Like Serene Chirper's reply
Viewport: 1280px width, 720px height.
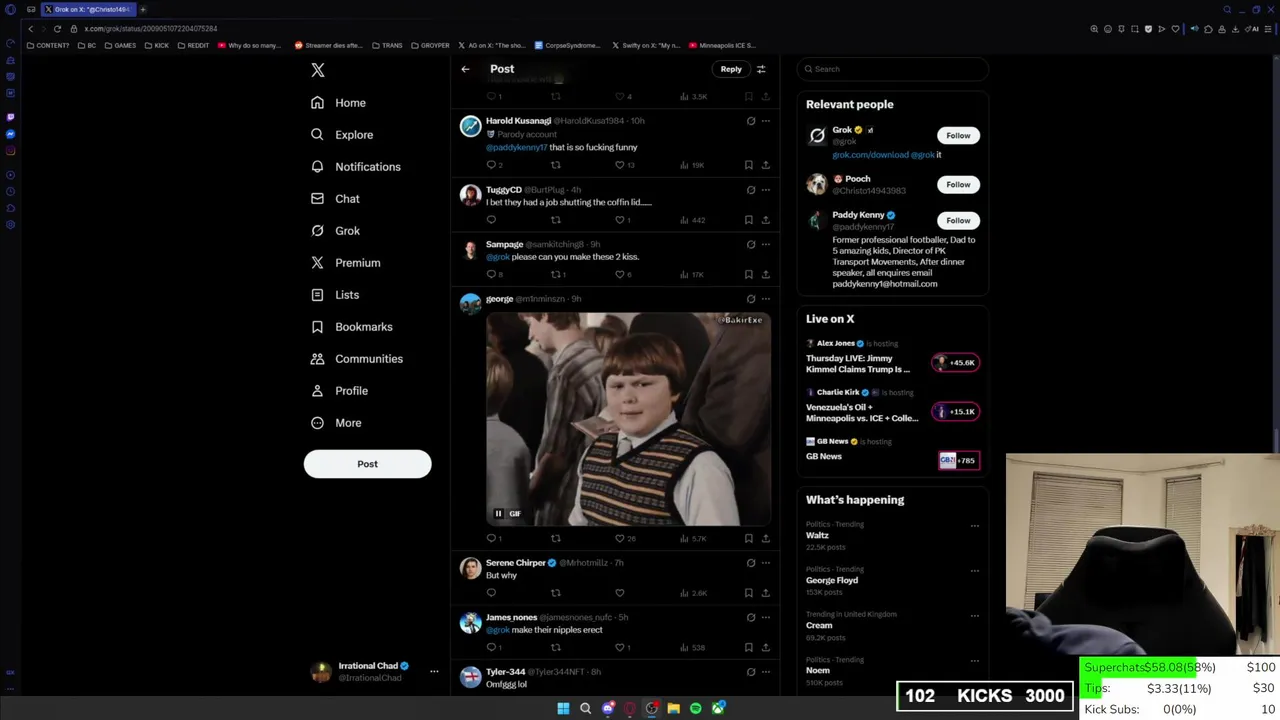click(x=620, y=593)
